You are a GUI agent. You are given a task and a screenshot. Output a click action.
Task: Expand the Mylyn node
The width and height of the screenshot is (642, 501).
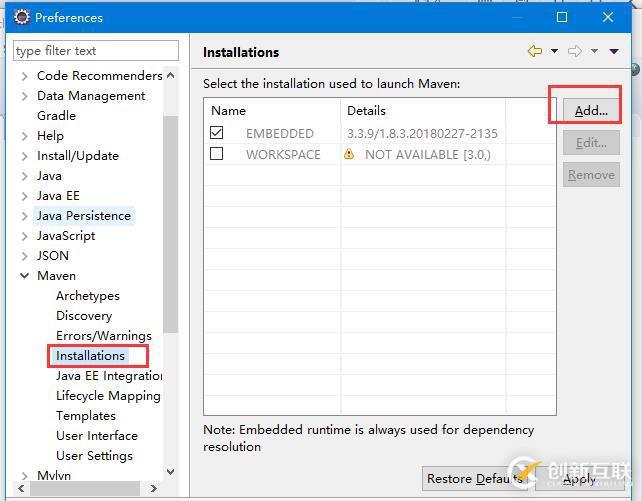[25, 476]
